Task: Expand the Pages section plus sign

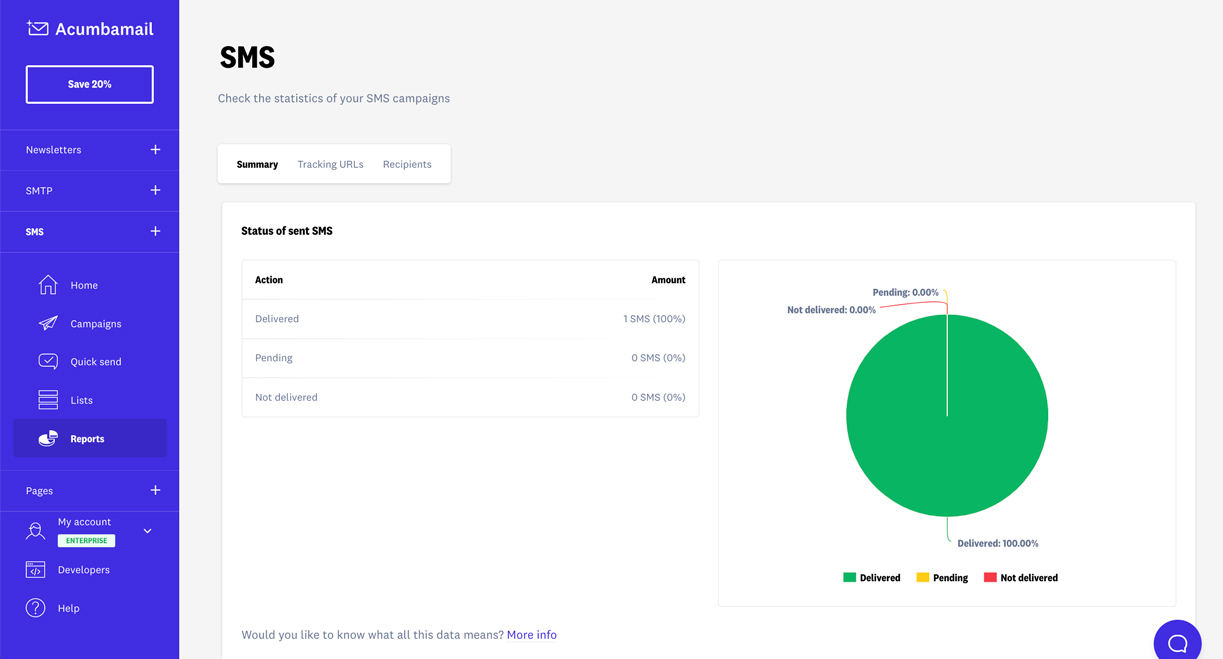Action: (155, 491)
